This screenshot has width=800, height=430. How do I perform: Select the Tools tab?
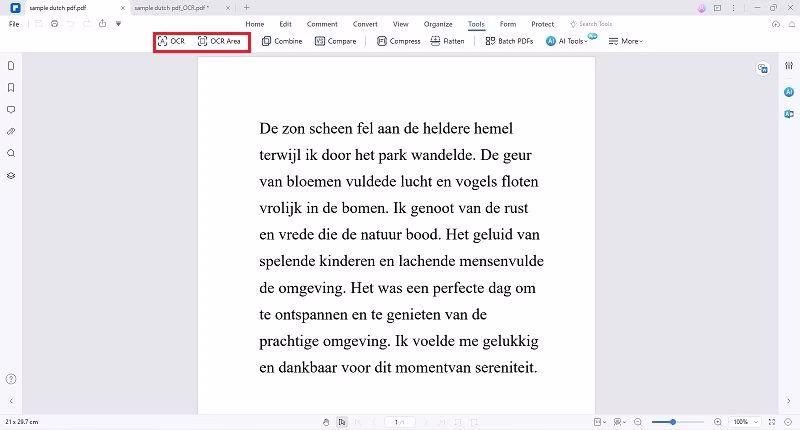click(476, 24)
